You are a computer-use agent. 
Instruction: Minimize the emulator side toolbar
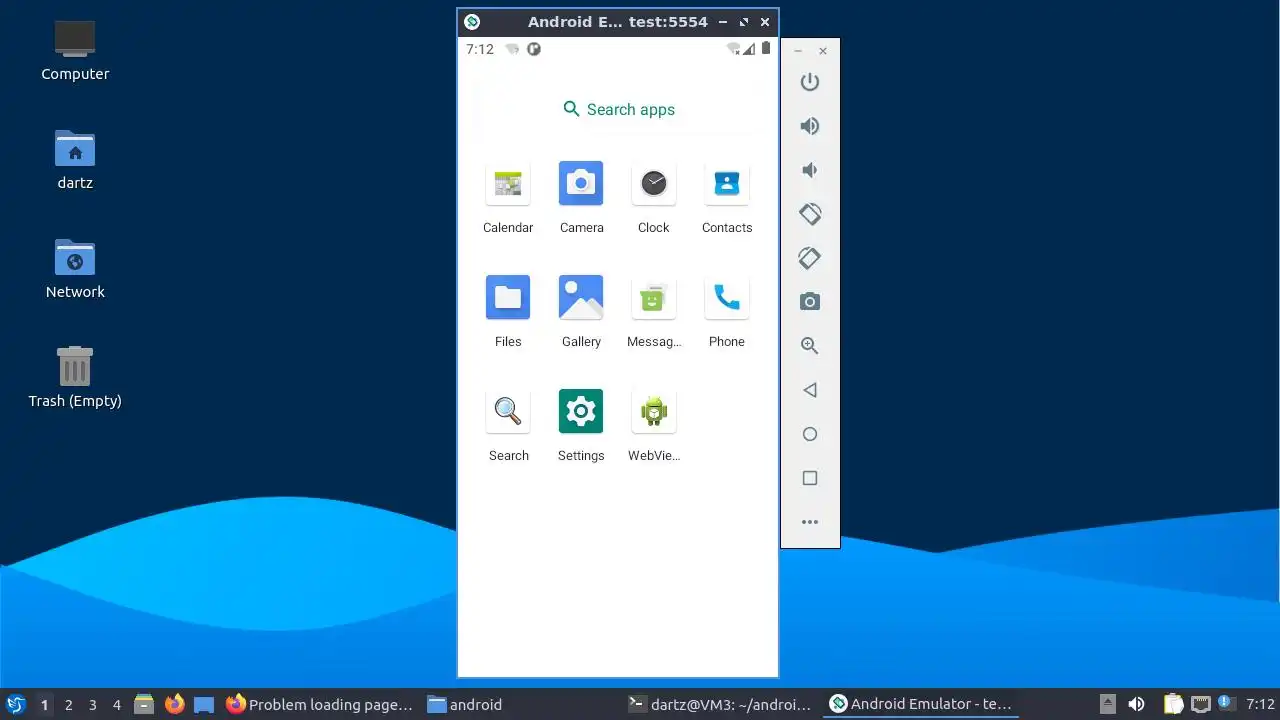798,51
